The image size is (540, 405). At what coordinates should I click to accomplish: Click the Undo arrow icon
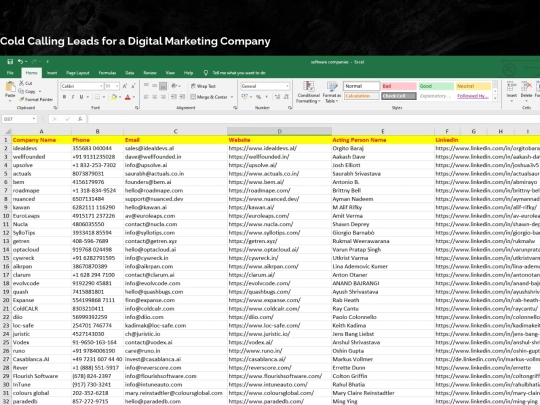[x=20, y=62]
